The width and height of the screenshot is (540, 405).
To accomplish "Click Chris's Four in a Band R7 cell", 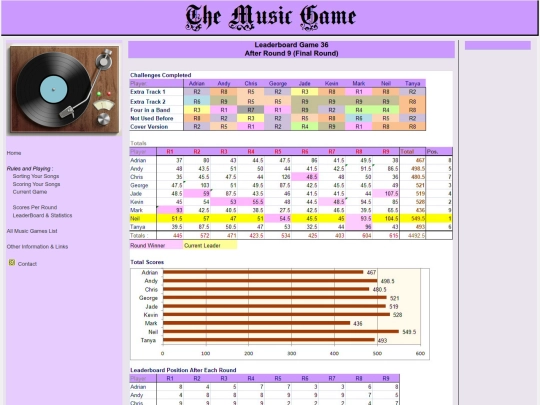I will pyautogui.click(x=251, y=110).
